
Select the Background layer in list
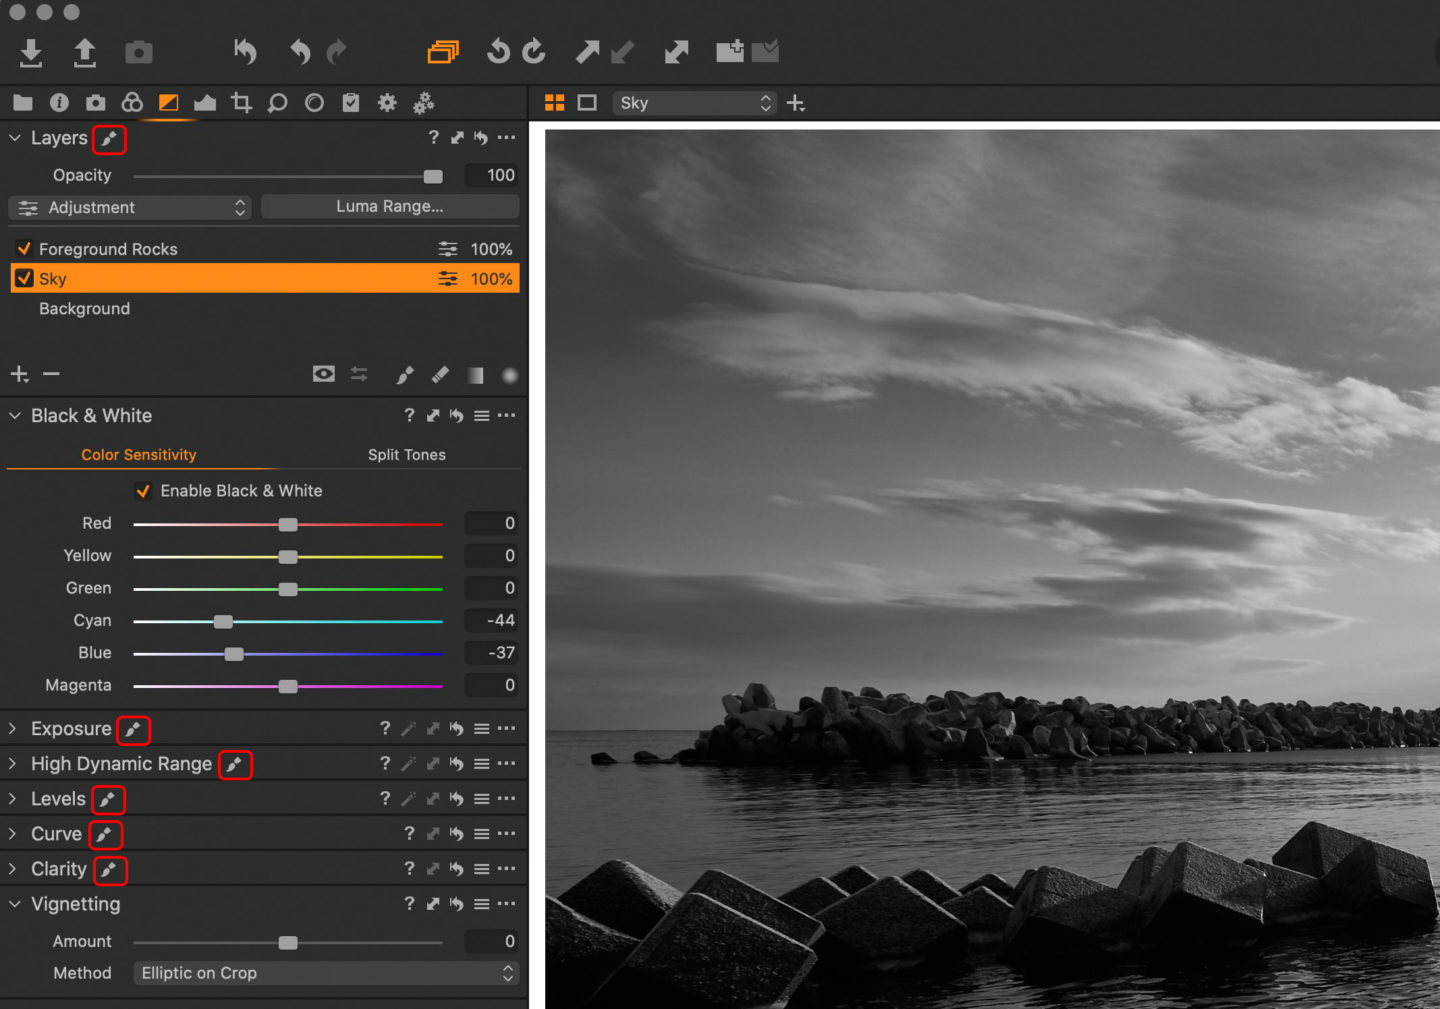coord(85,309)
